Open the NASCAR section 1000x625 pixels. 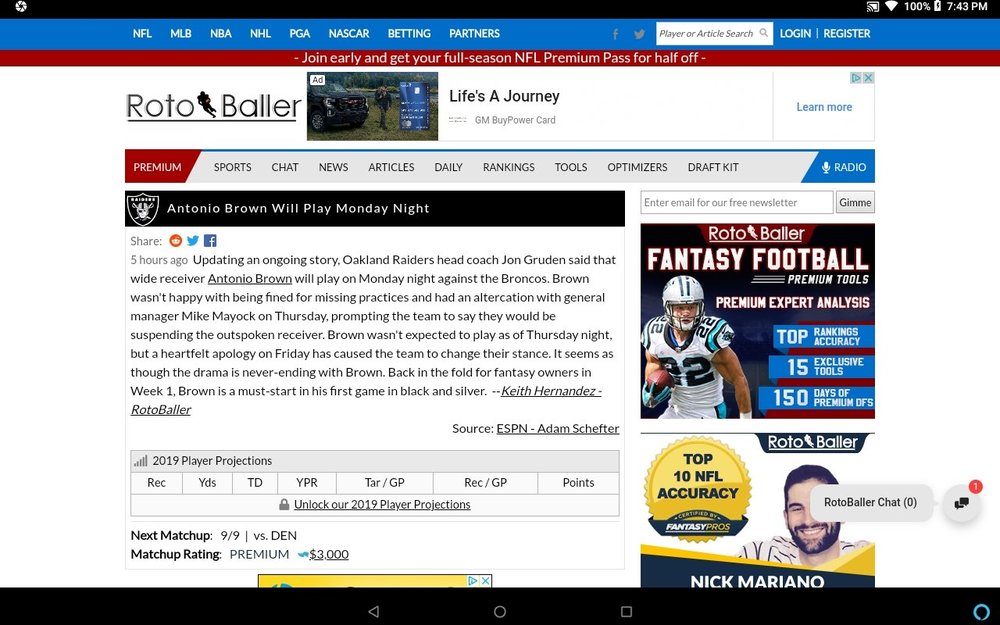[349, 34]
